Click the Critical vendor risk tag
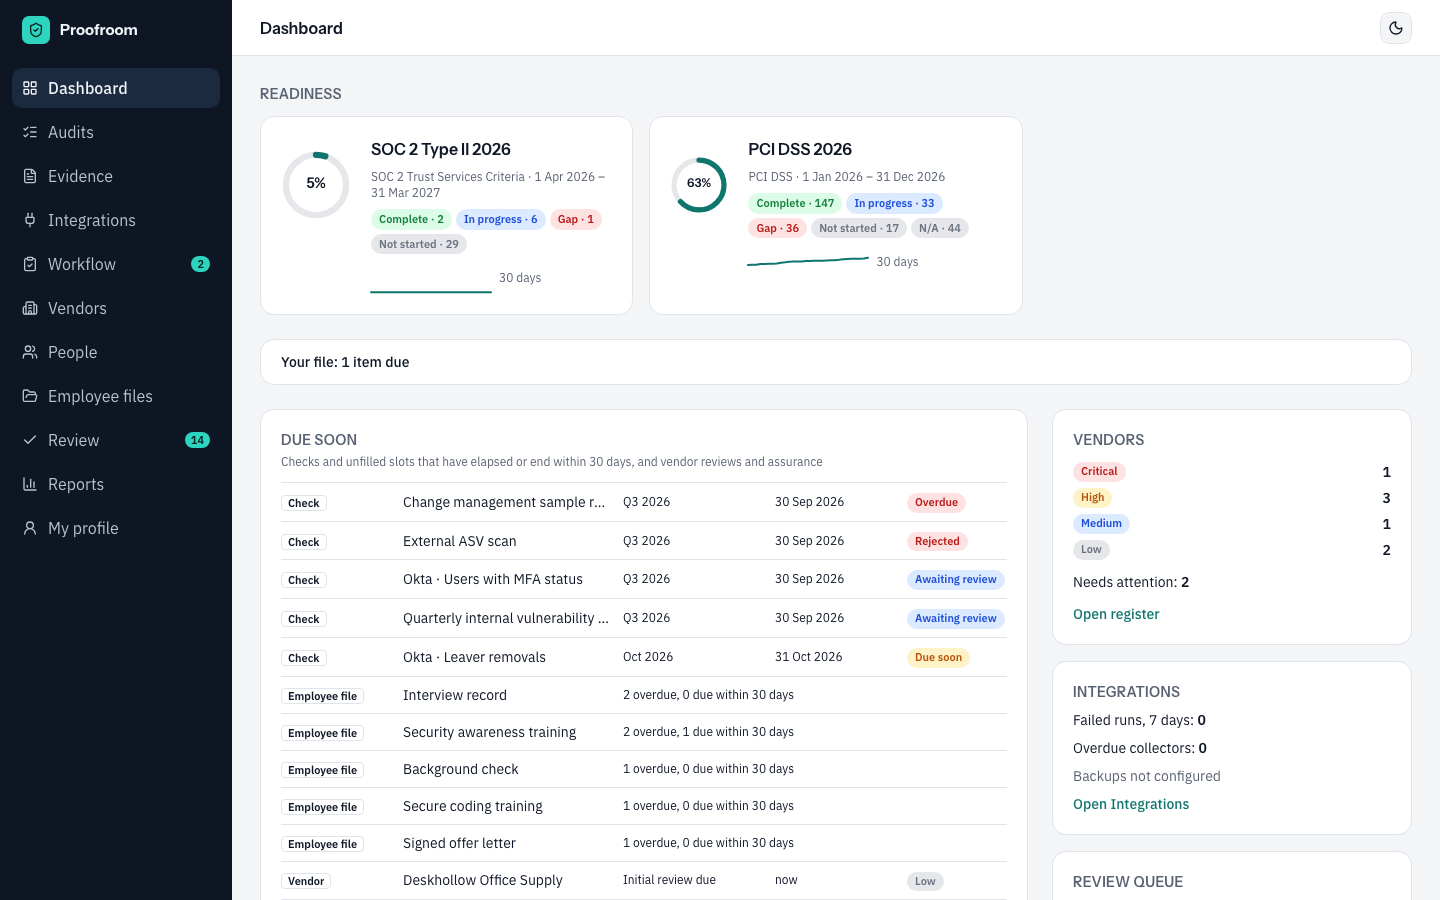This screenshot has height=900, width=1440. click(1099, 471)
